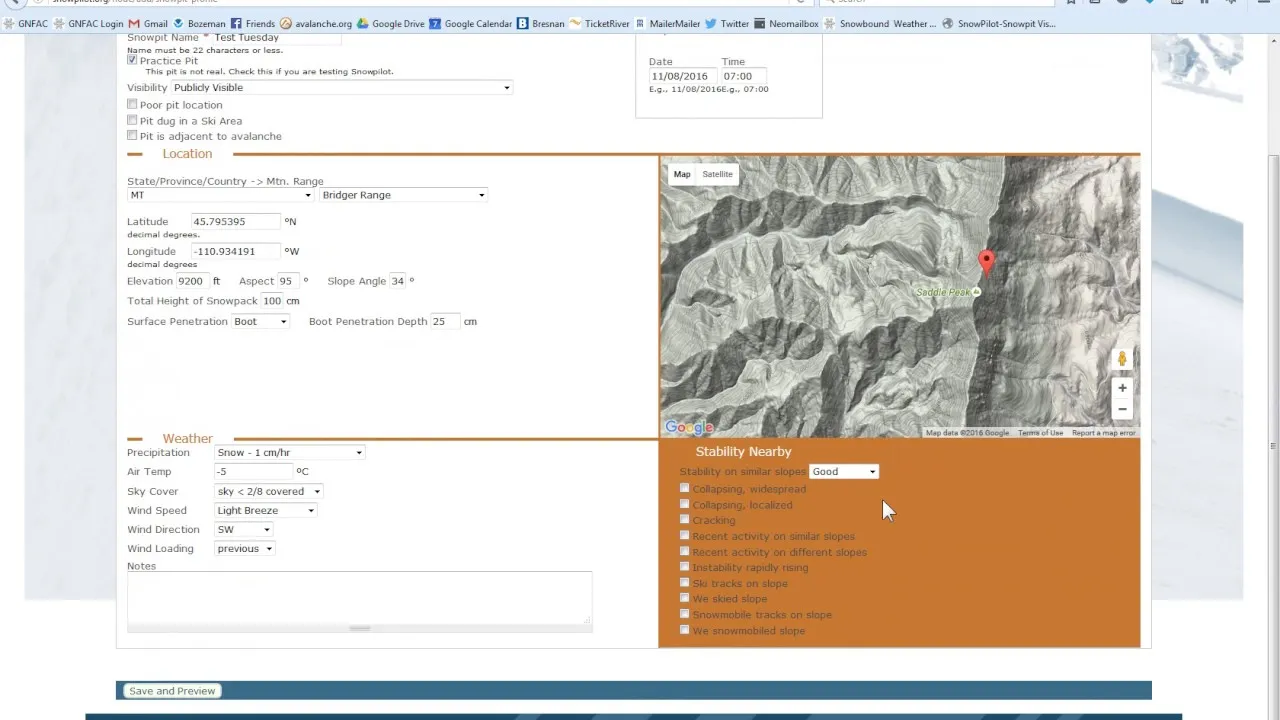Check Recent activity on similar slopes
Viewport: 1280px width, 720px height.
pos(685,535)
